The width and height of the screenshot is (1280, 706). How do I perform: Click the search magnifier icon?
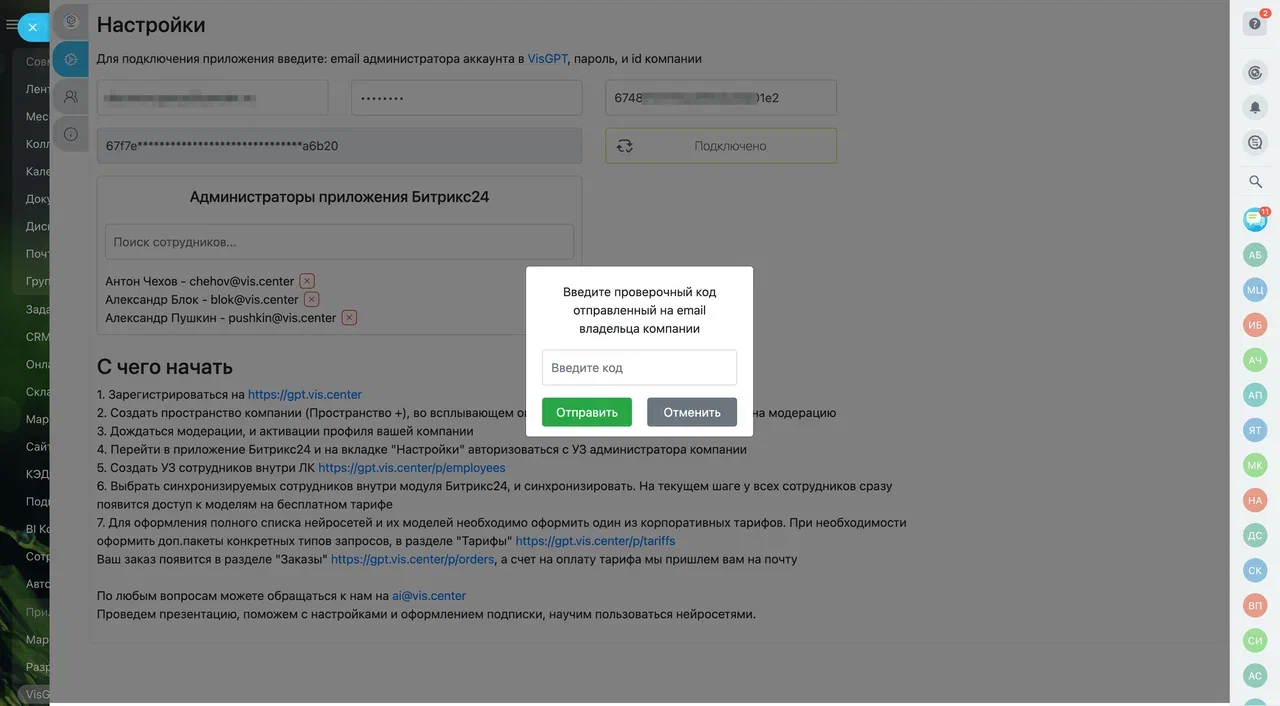[1255, 182]
